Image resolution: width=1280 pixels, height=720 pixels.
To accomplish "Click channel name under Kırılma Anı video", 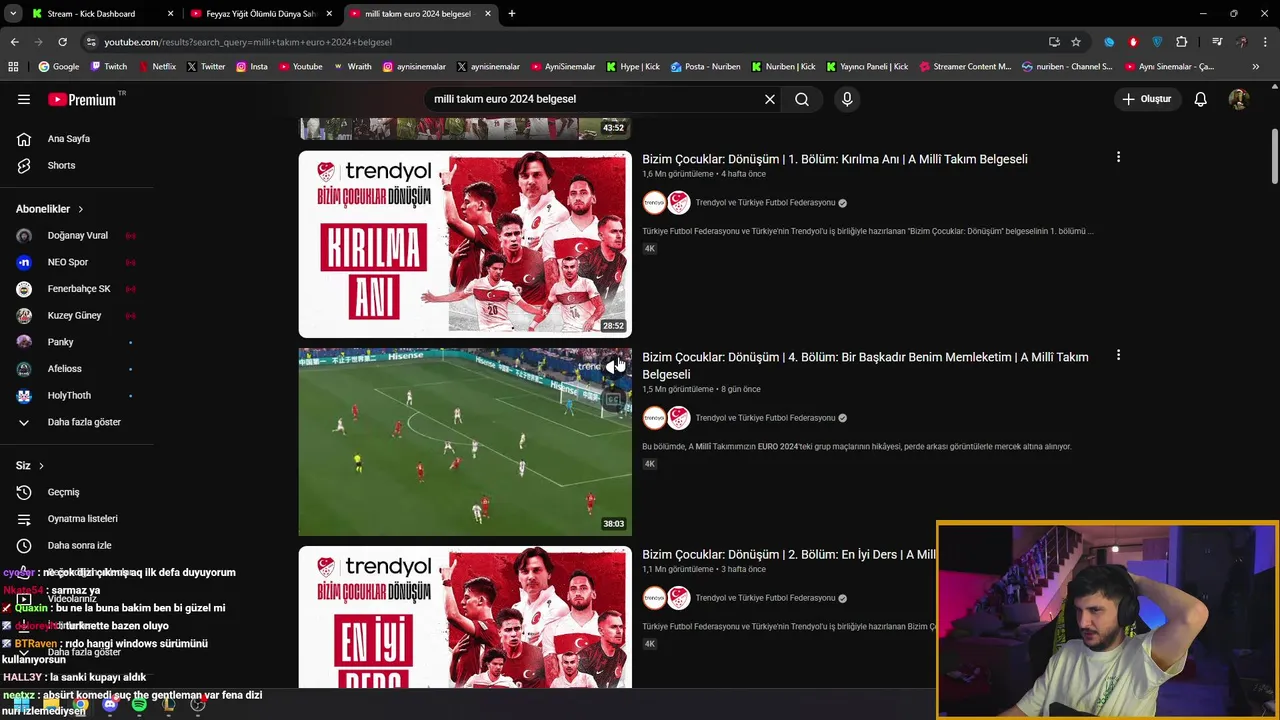I will [765, 203].
